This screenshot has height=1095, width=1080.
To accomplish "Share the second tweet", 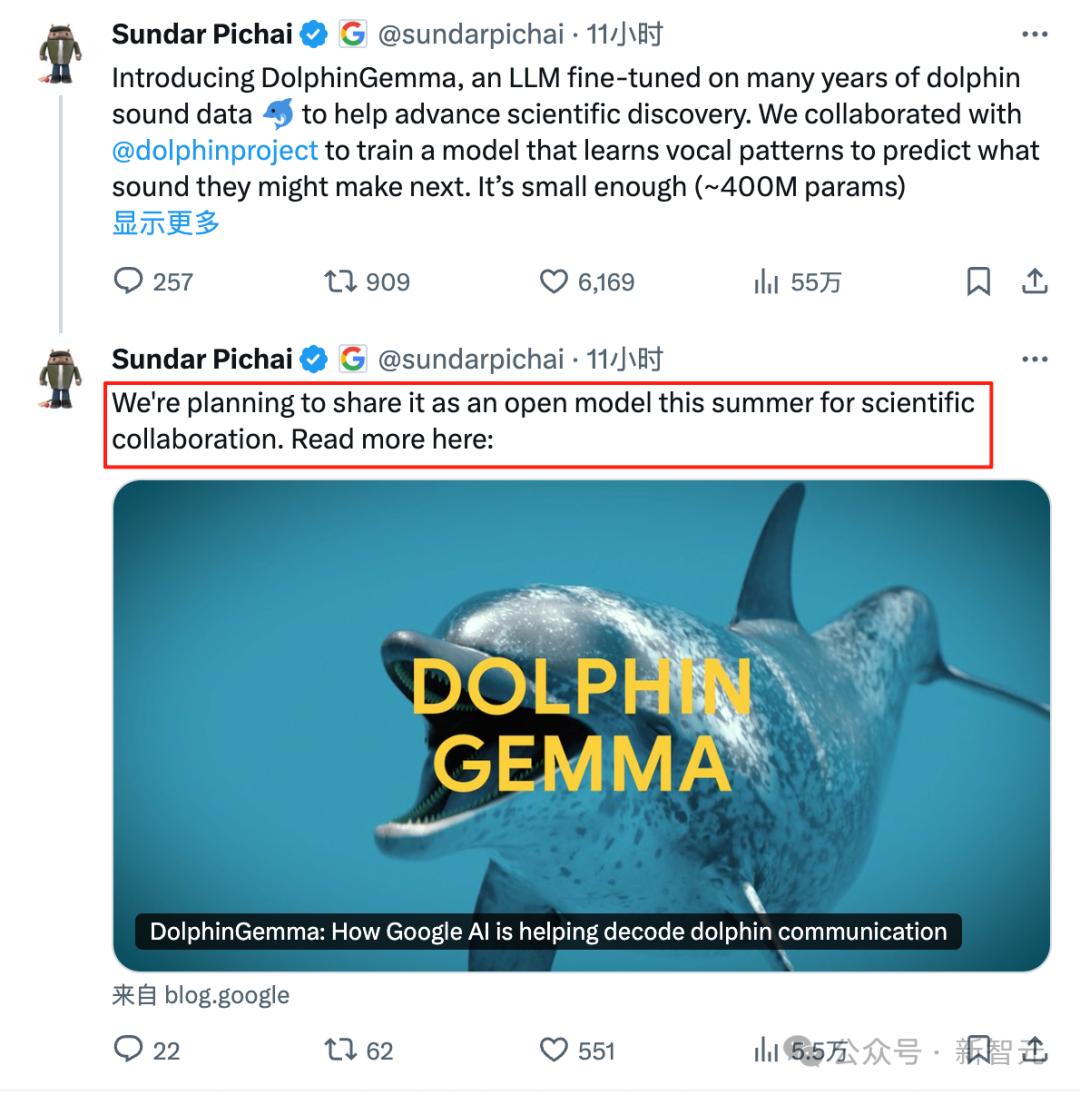I will (x=1034, y=1051).
